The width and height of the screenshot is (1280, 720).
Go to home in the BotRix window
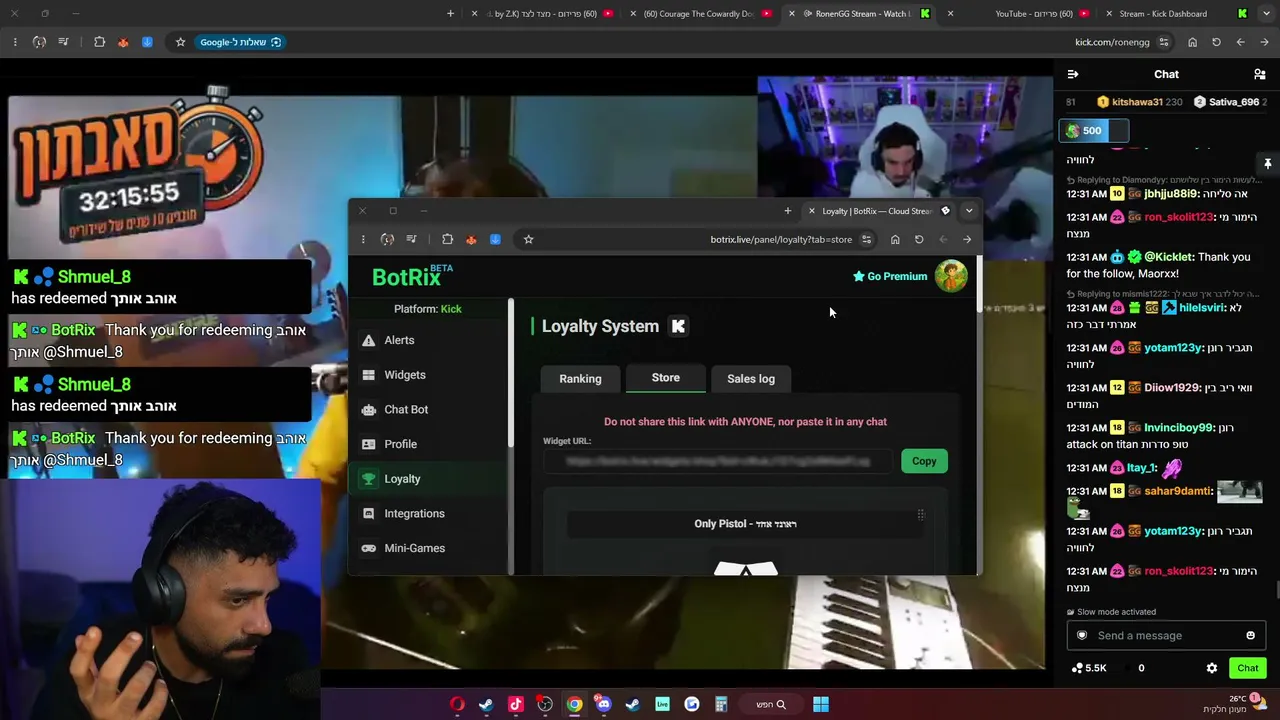(x=895, y=239)
